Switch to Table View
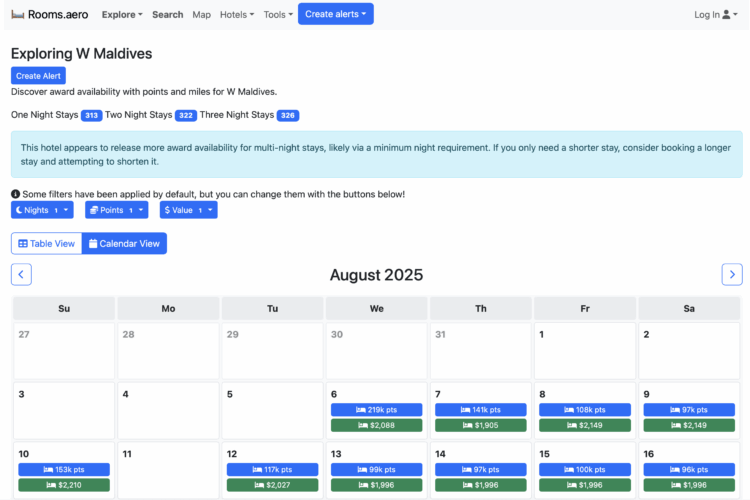Screen dimensions: 750x500 click(x=47, y=243)
